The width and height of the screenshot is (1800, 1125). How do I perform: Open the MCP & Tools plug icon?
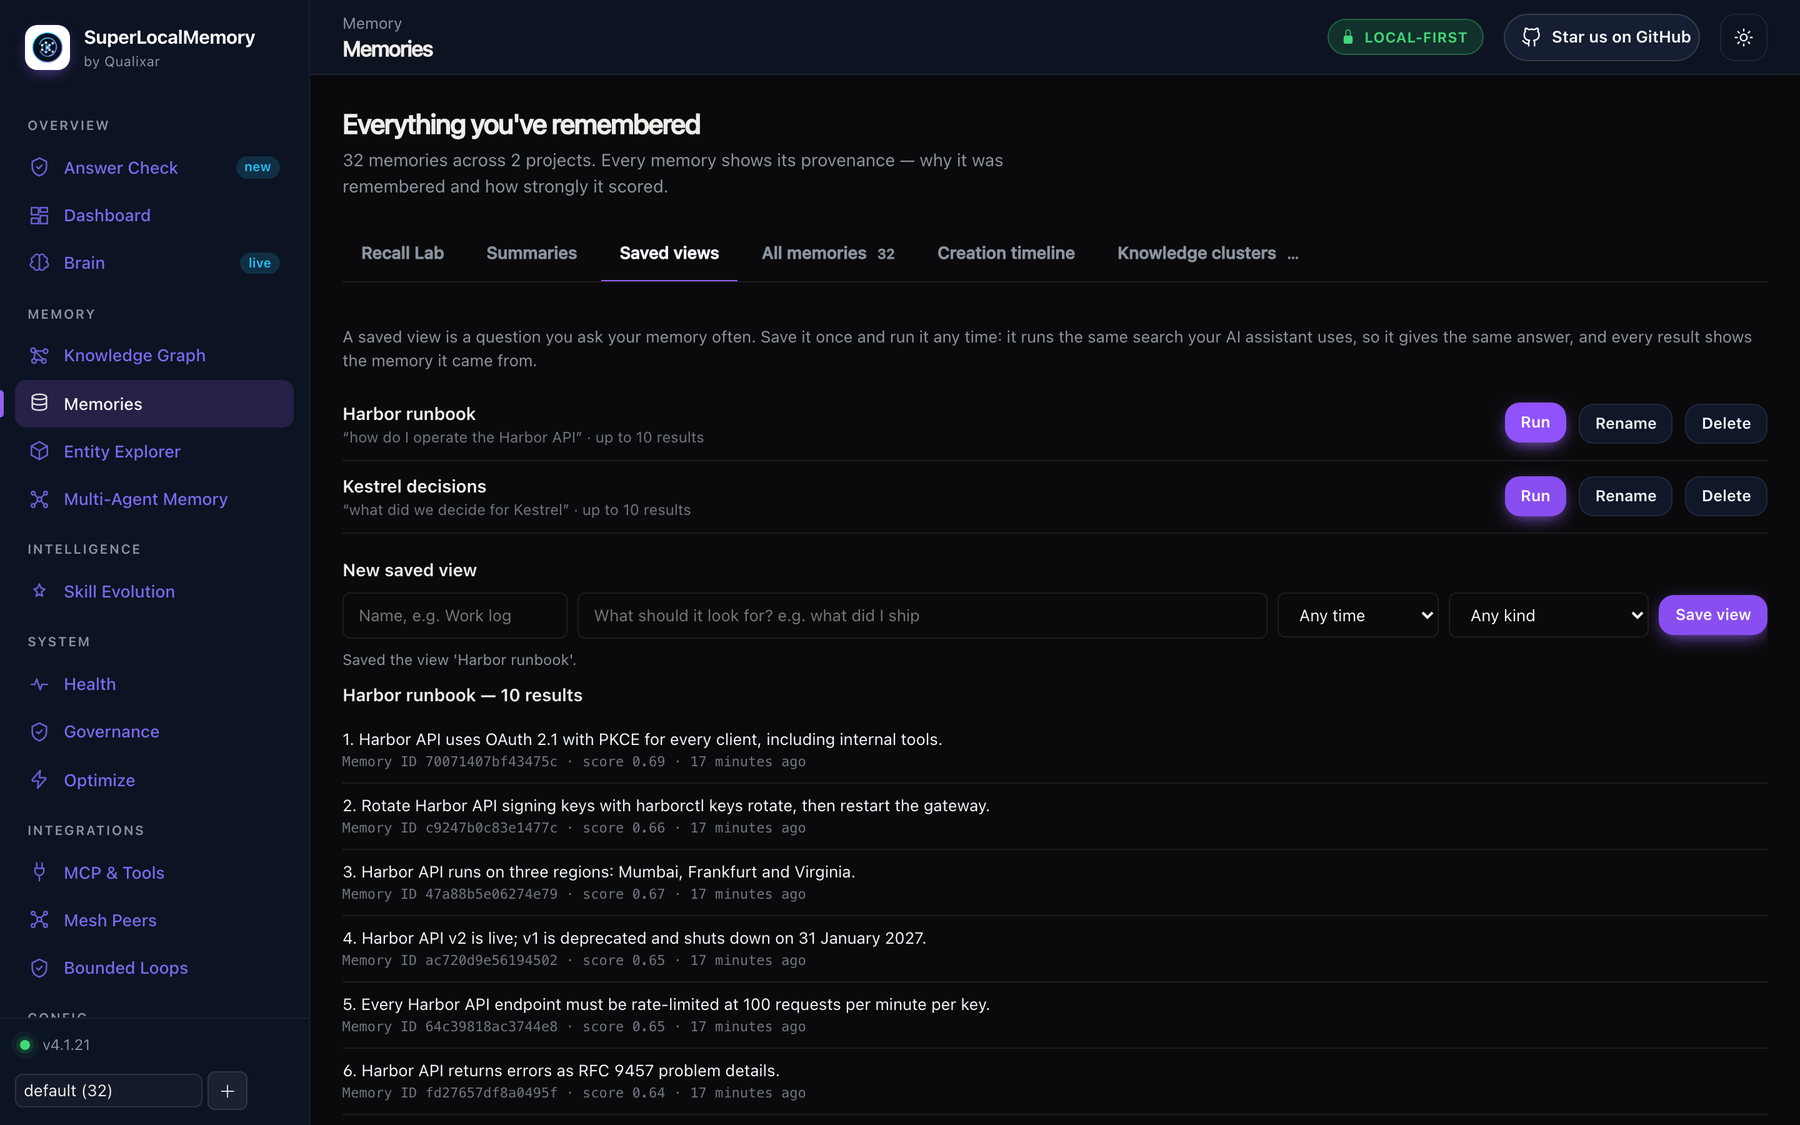click(39, 872)
